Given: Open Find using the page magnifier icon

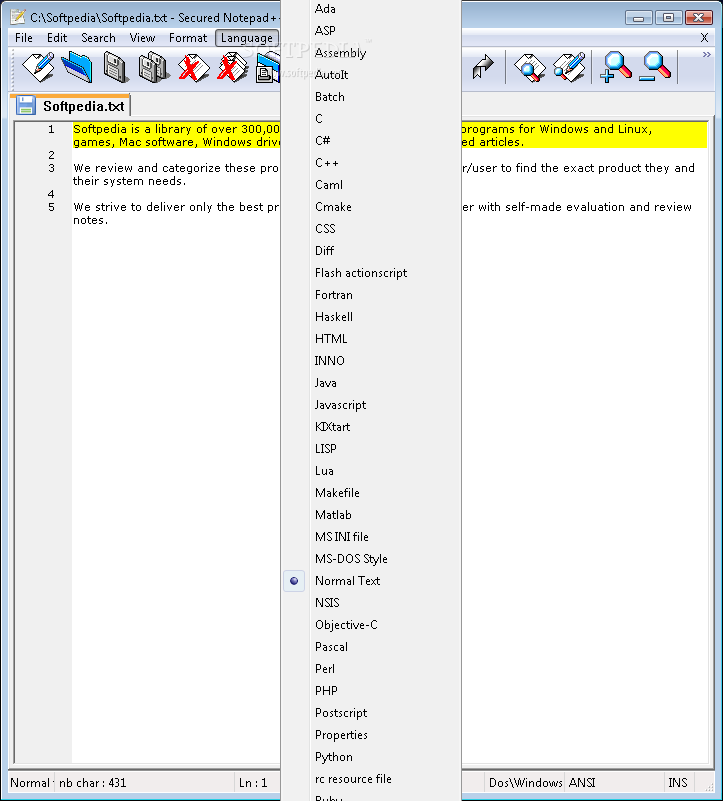Looking at the screenshot, I should coord(529,67).
